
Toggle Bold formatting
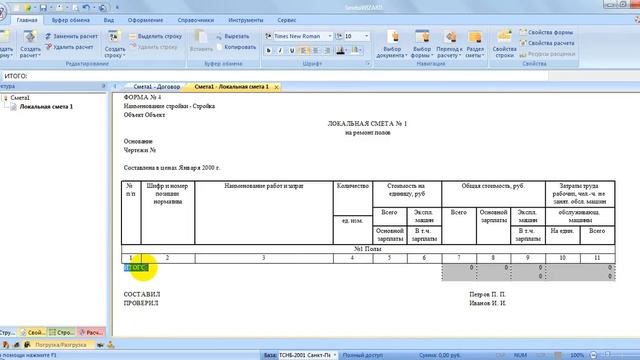pyautogui.click(x=269, y=51)
